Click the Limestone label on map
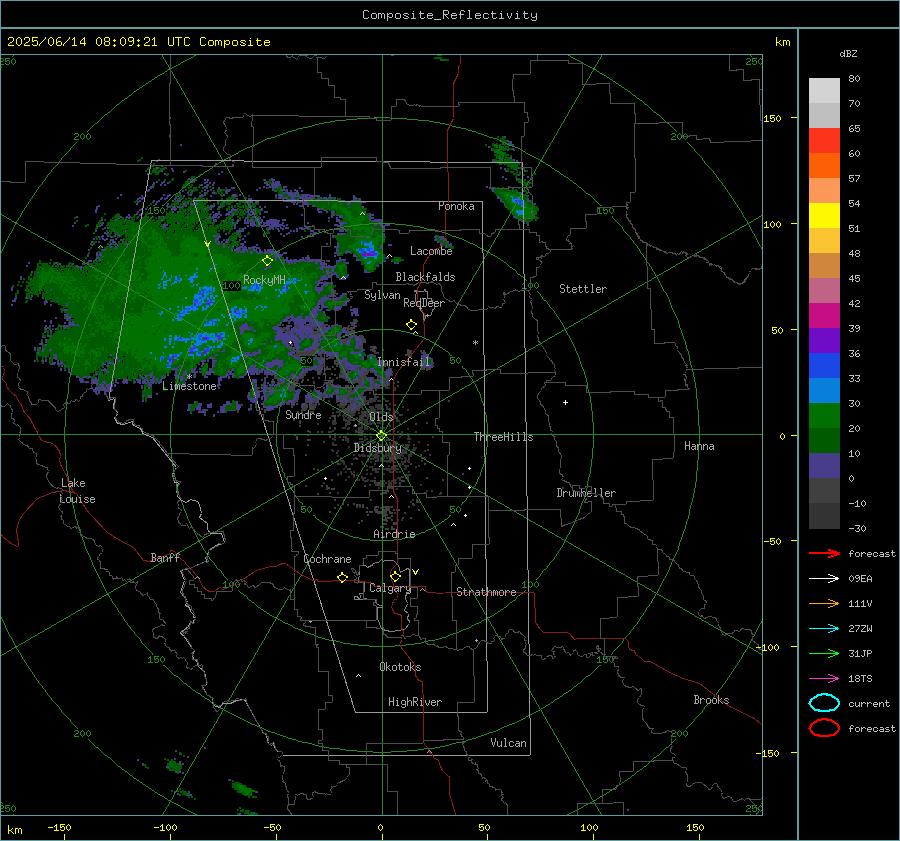 [189, 386]
